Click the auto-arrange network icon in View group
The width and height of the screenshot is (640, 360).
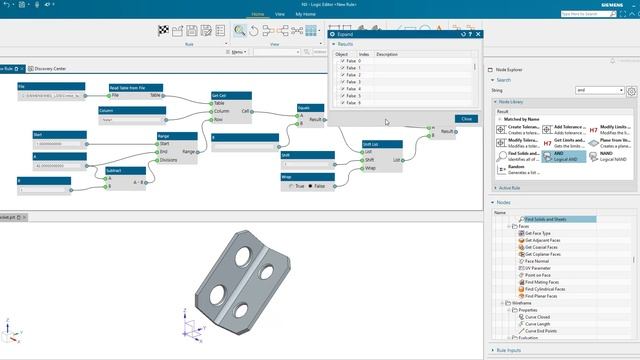pyautogui.click(x=297, y=31)
